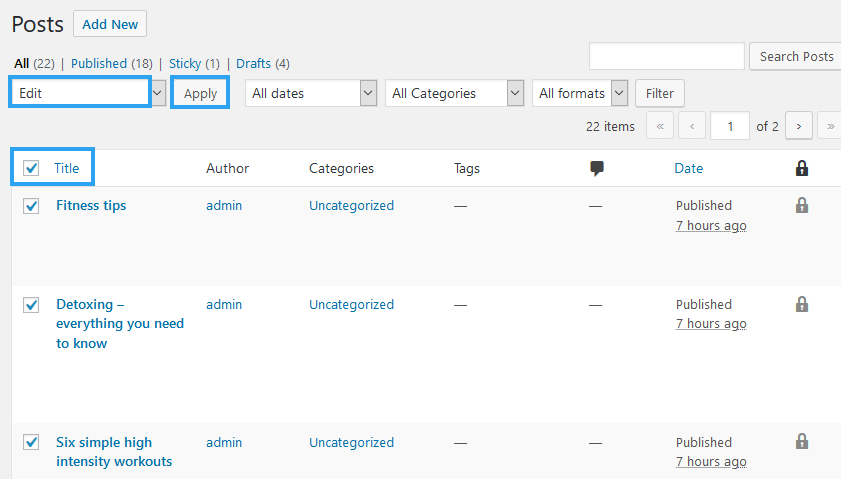Image resolution: width=841 pixels, height=479 pixels.
Task: Go to next page of posts
Action: point(798,126)
